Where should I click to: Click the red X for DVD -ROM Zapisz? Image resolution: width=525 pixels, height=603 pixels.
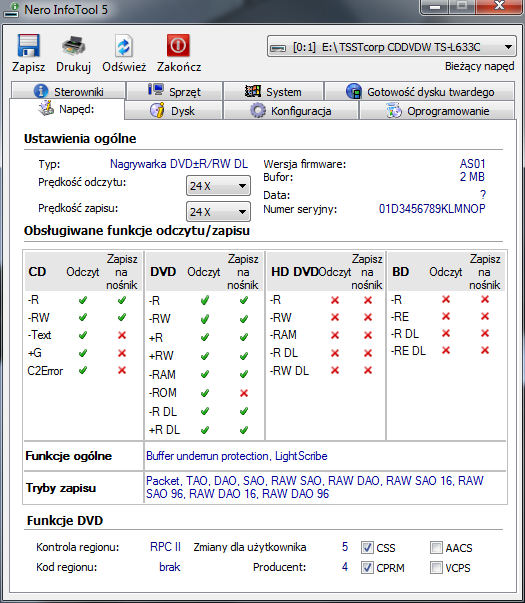click(x=244, y=393)
